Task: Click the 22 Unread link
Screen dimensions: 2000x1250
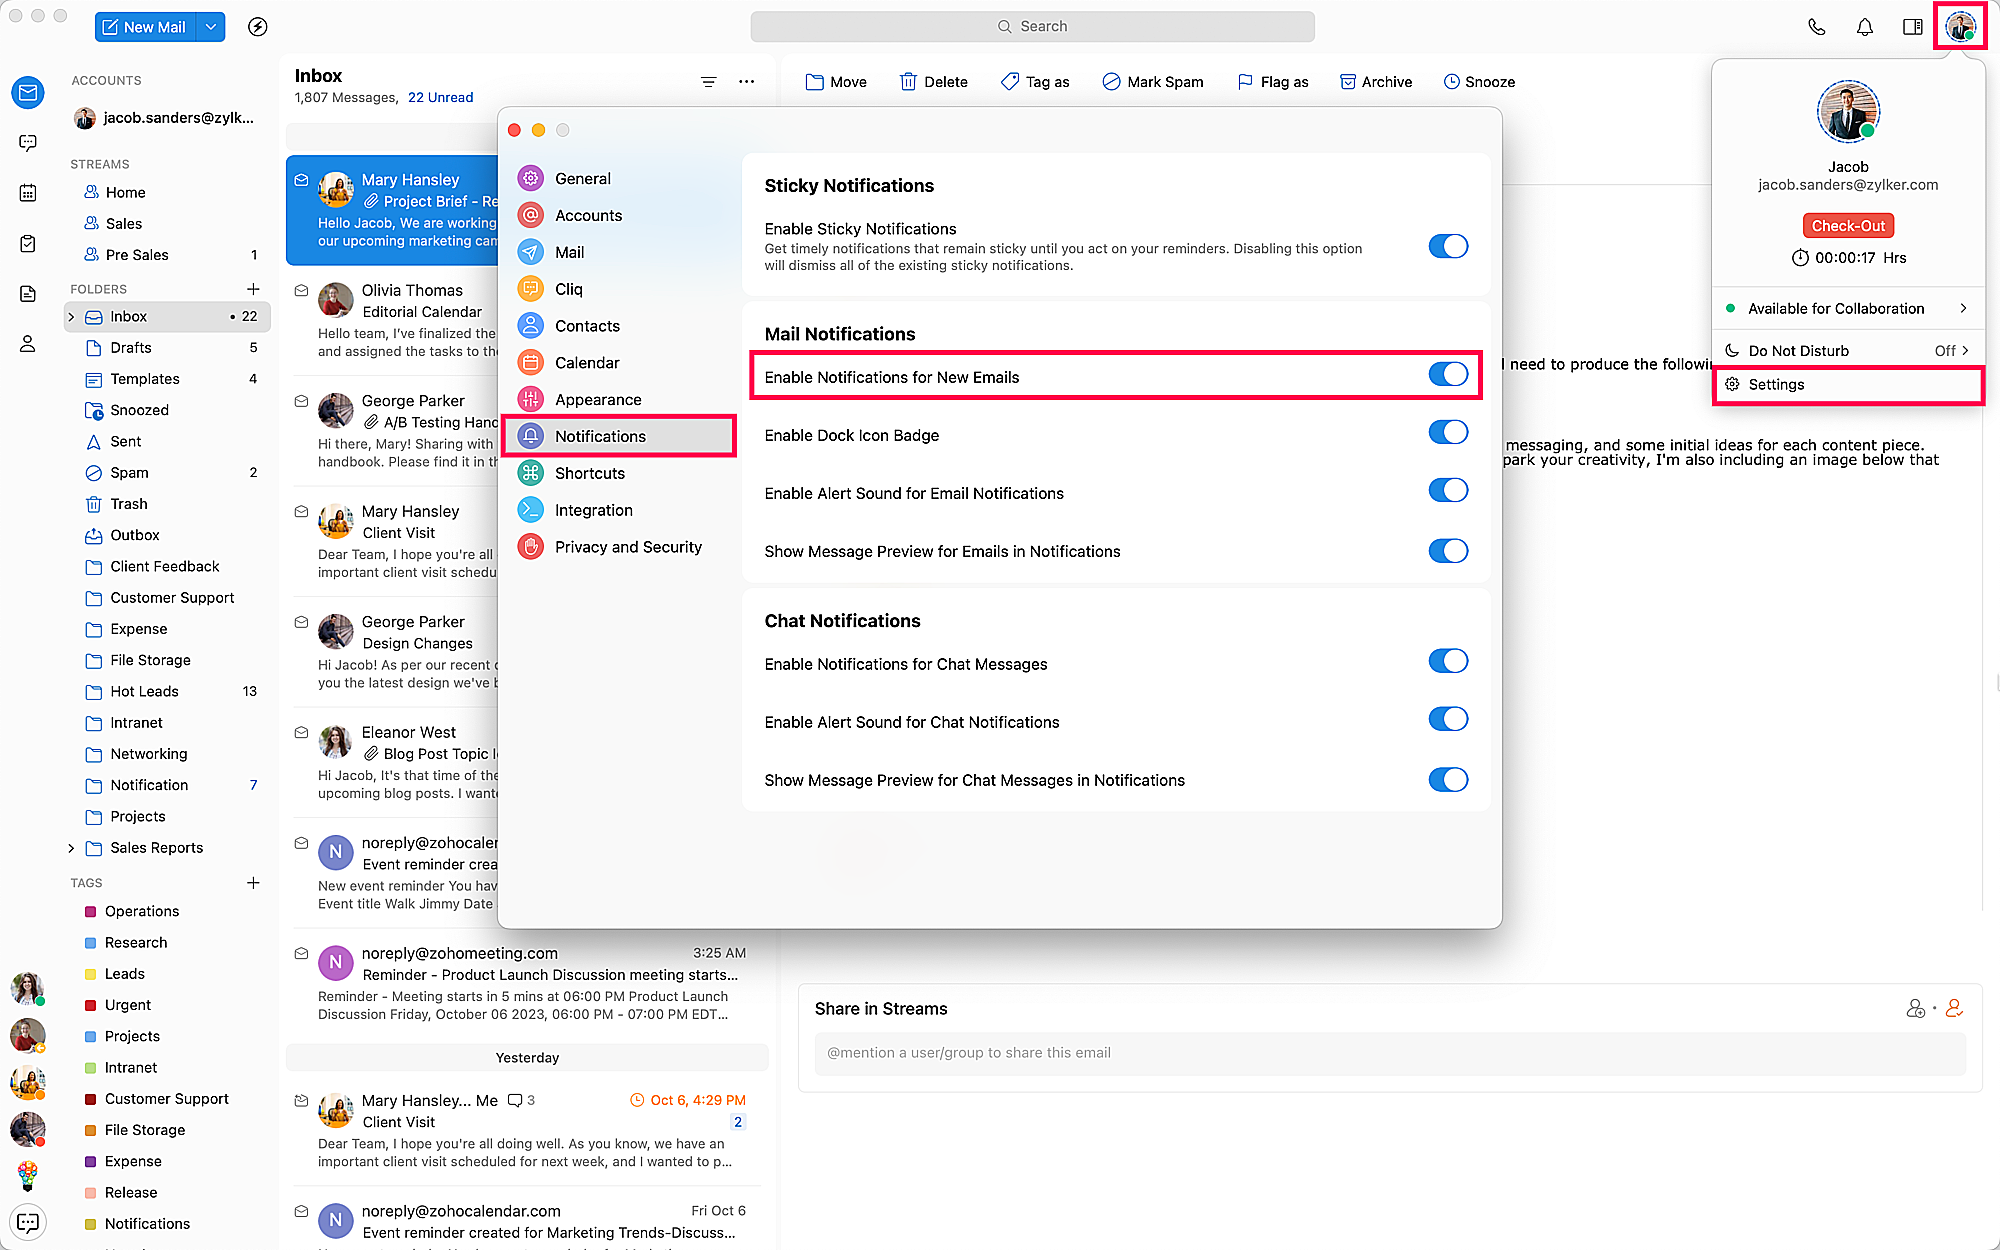Action: coord(440,97)
